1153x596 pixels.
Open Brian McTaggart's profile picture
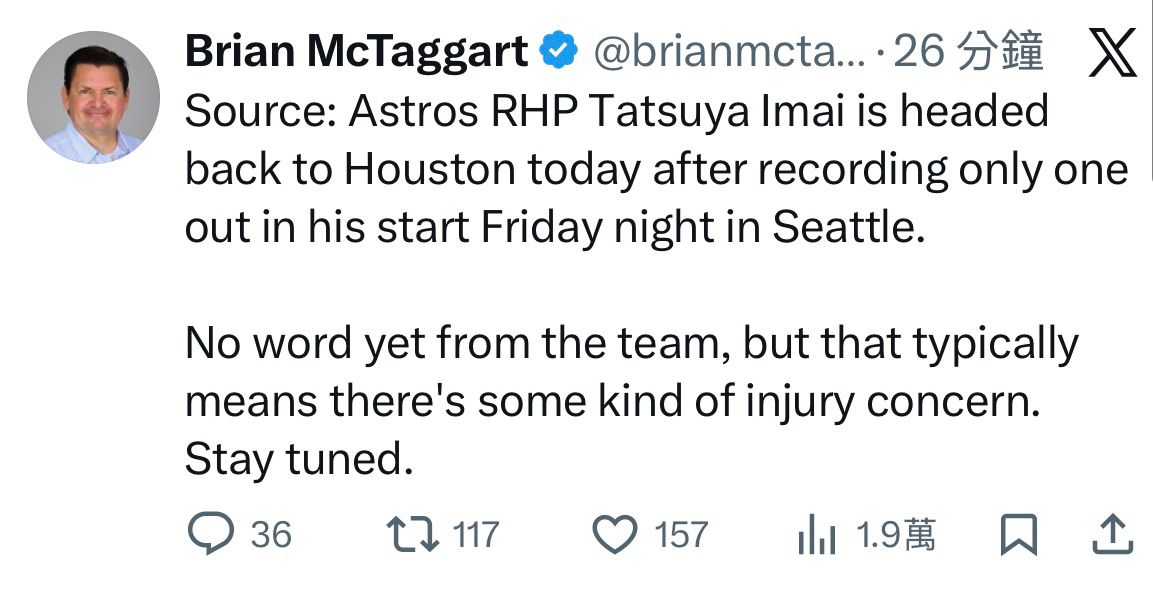(93, 97)
